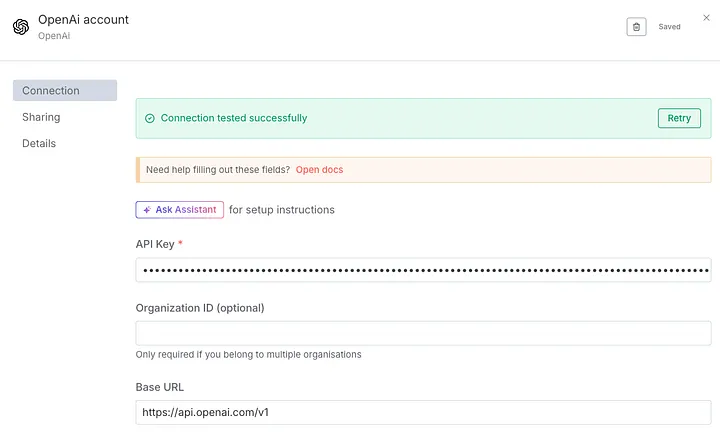Click the 'Need help filling out these fields?' text
720x433 pixels.
(x=218, y=170)
